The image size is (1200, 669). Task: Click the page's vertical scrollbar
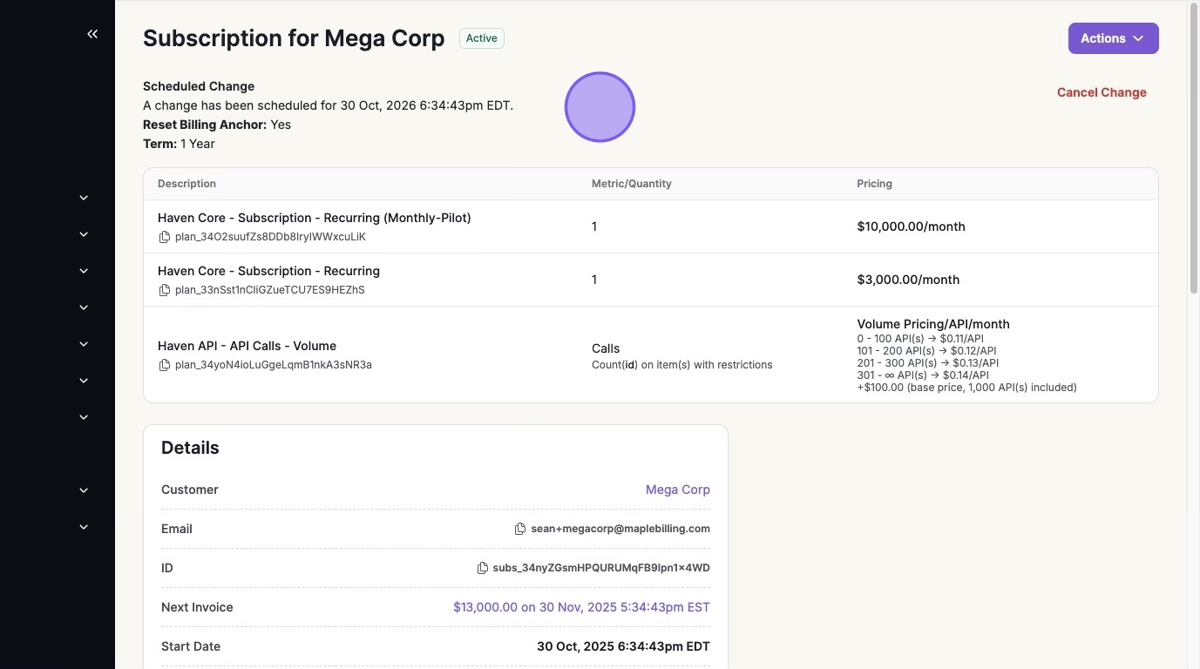[1192, 150]
